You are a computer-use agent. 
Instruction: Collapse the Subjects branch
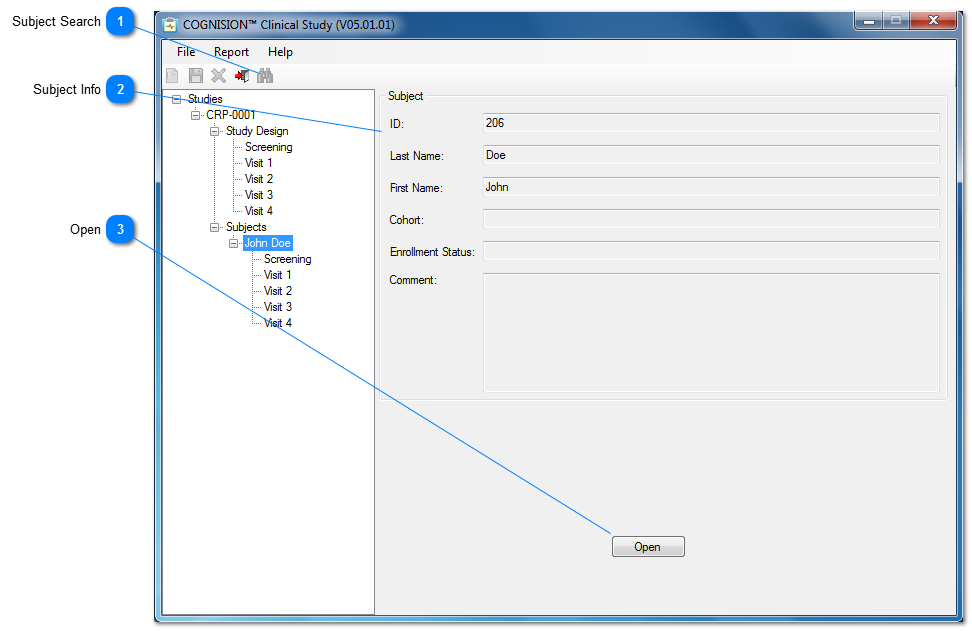pos(215,227)
